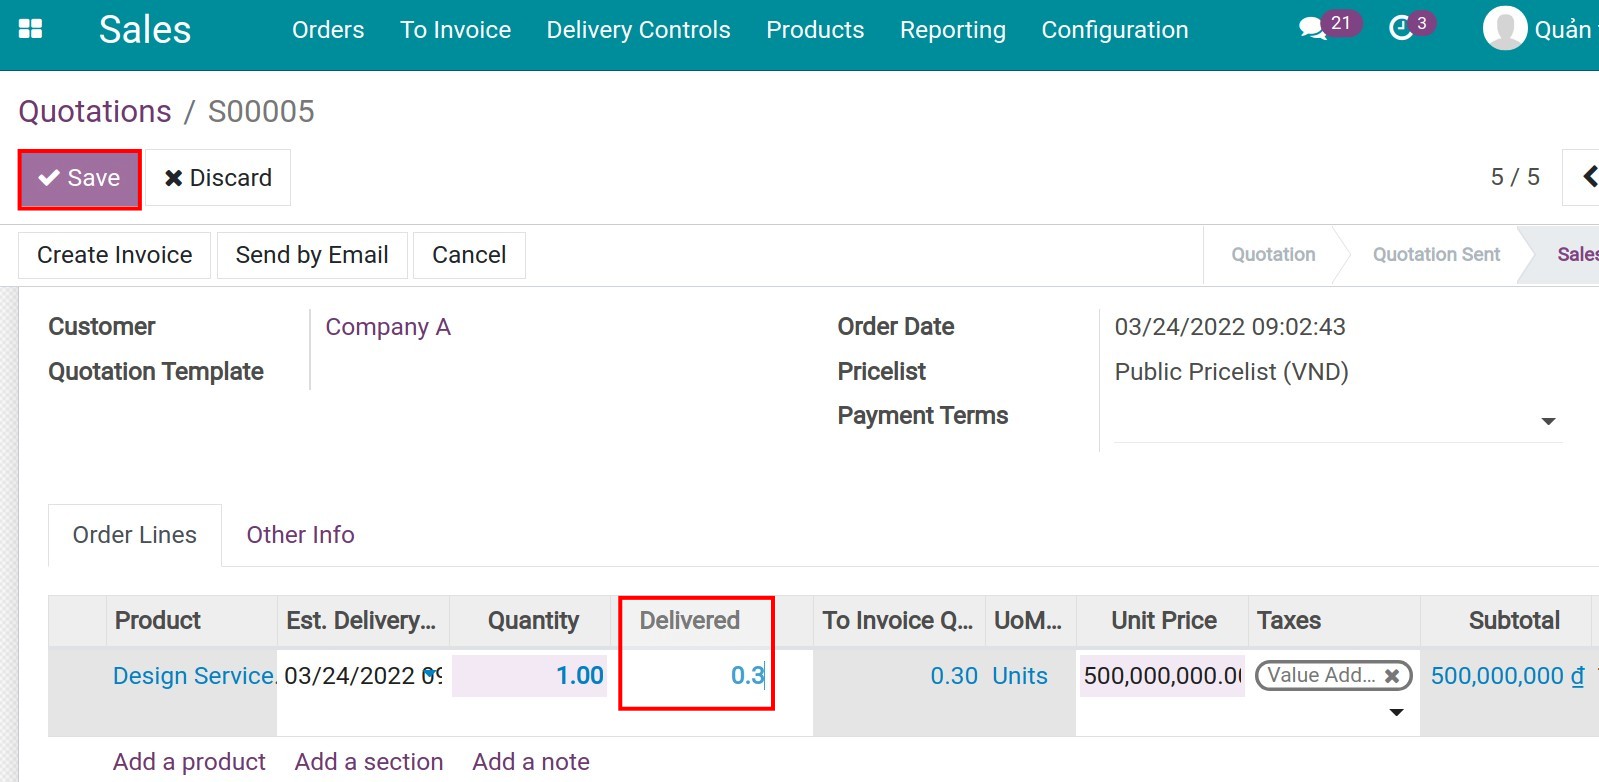1599x782 pixels.
Task: Click the Quản user name
Action: [1565, 30]
